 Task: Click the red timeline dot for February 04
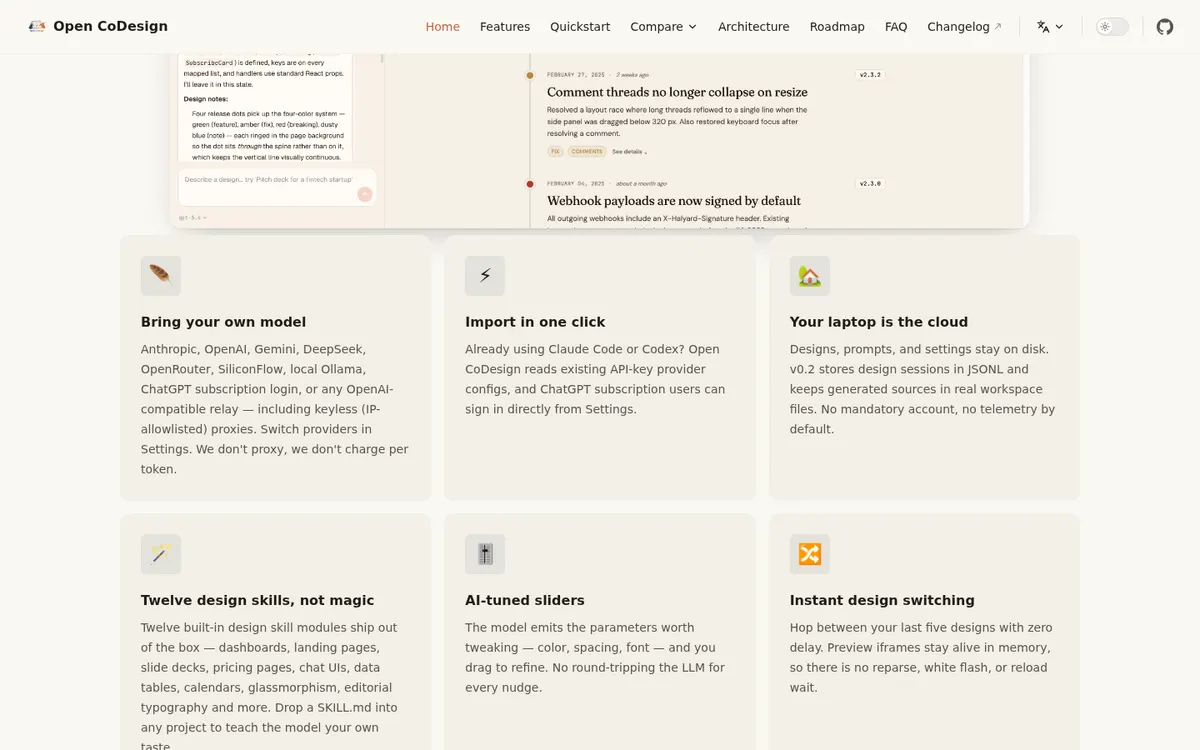point(530,184)
